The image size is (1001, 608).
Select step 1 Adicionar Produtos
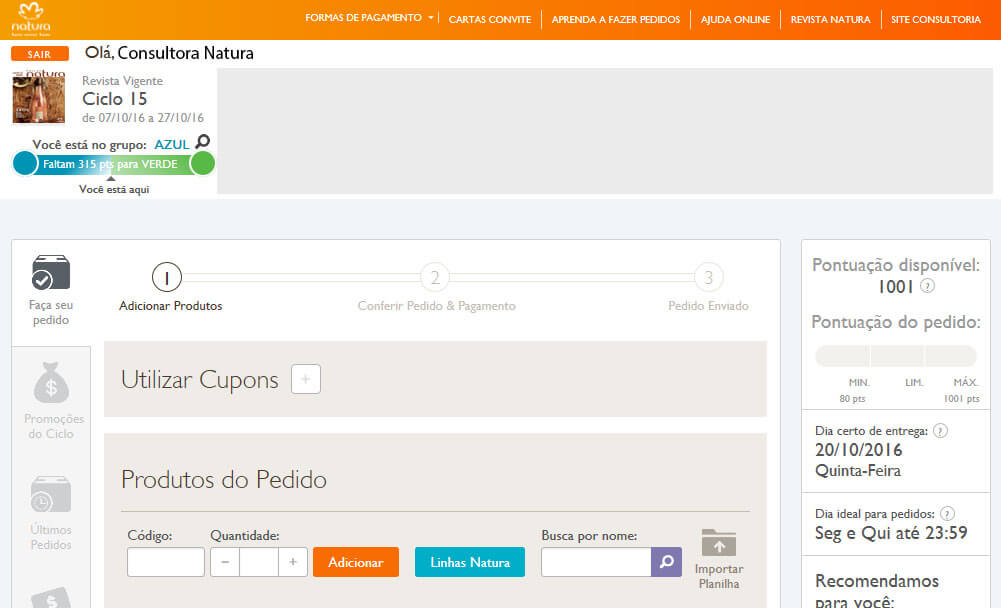(167, 277)
